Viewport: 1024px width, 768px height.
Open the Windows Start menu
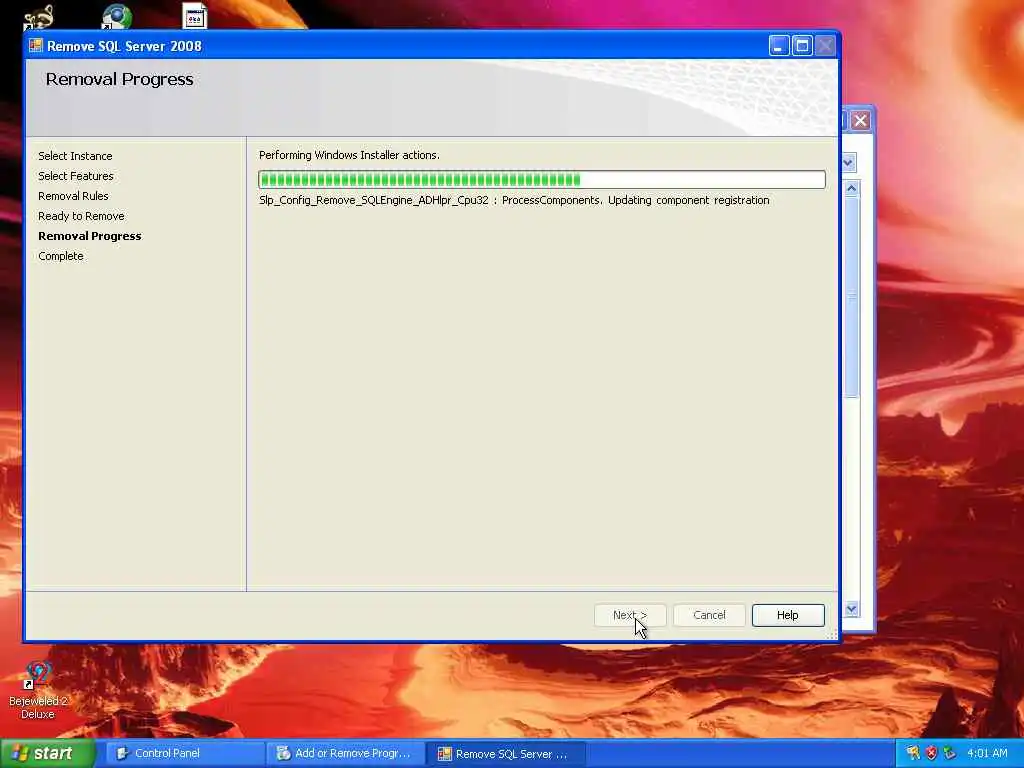pyautogui.click(x=48, y=754)
